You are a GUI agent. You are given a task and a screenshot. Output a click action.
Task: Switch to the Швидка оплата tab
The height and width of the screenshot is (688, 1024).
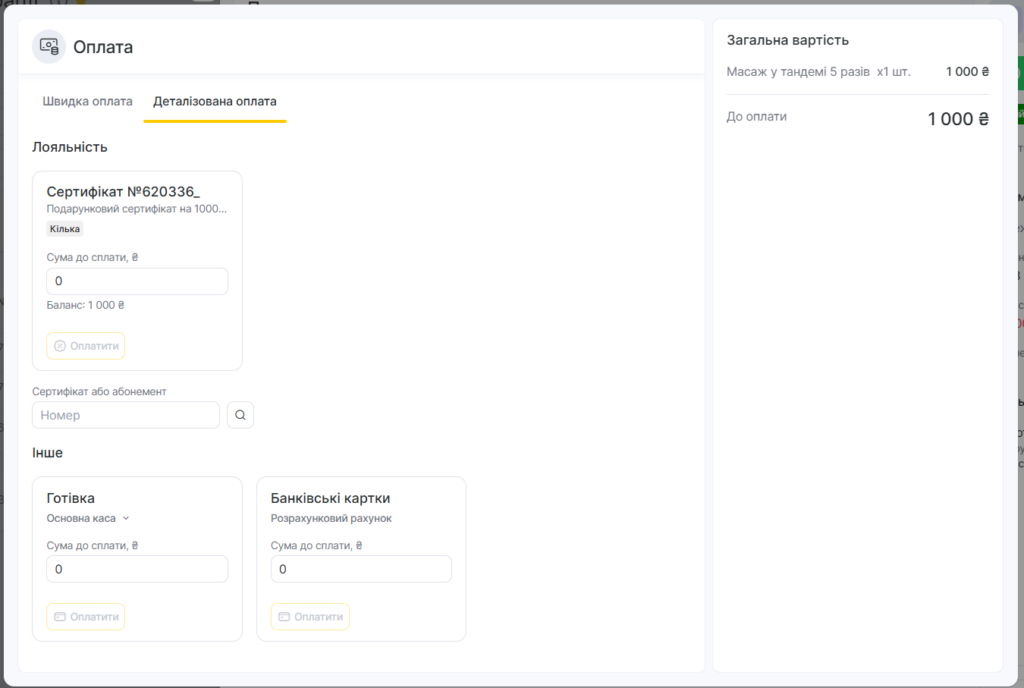[87, 101]
